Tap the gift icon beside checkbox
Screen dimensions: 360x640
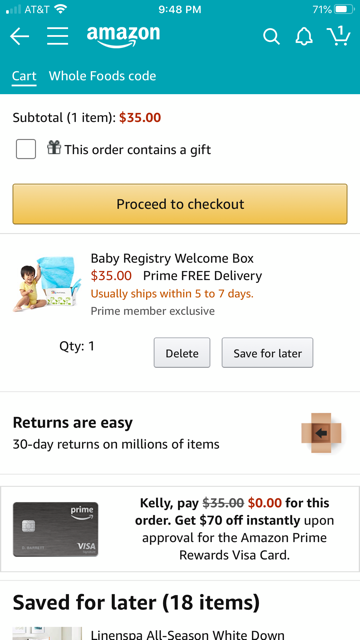pyautogui.click(x=54, y=147)
